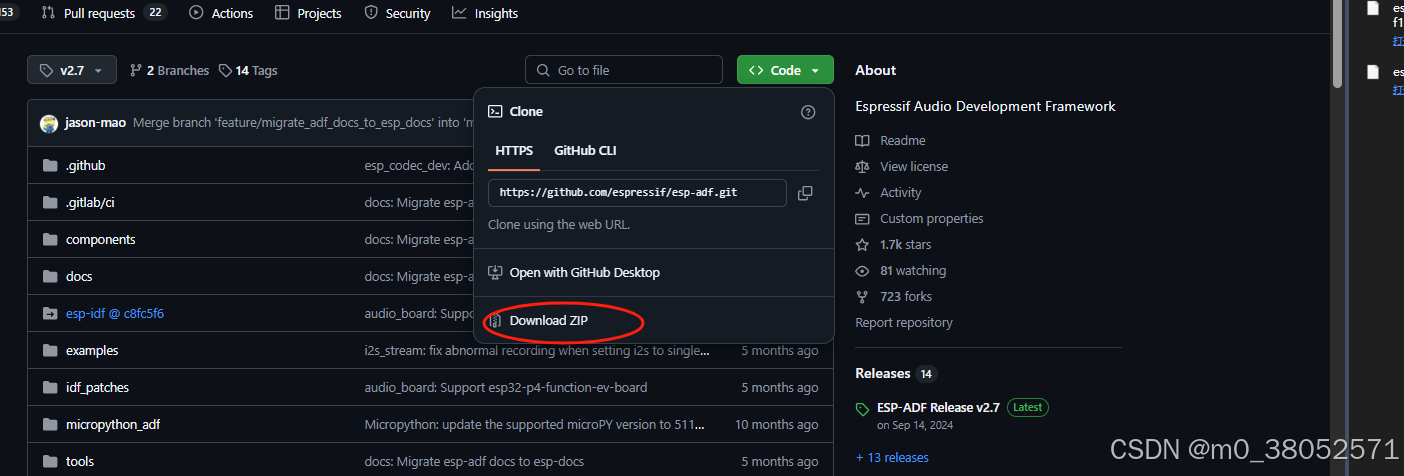View the 2 Branches link
1404x476 pixels.
[x=170, y=71]
